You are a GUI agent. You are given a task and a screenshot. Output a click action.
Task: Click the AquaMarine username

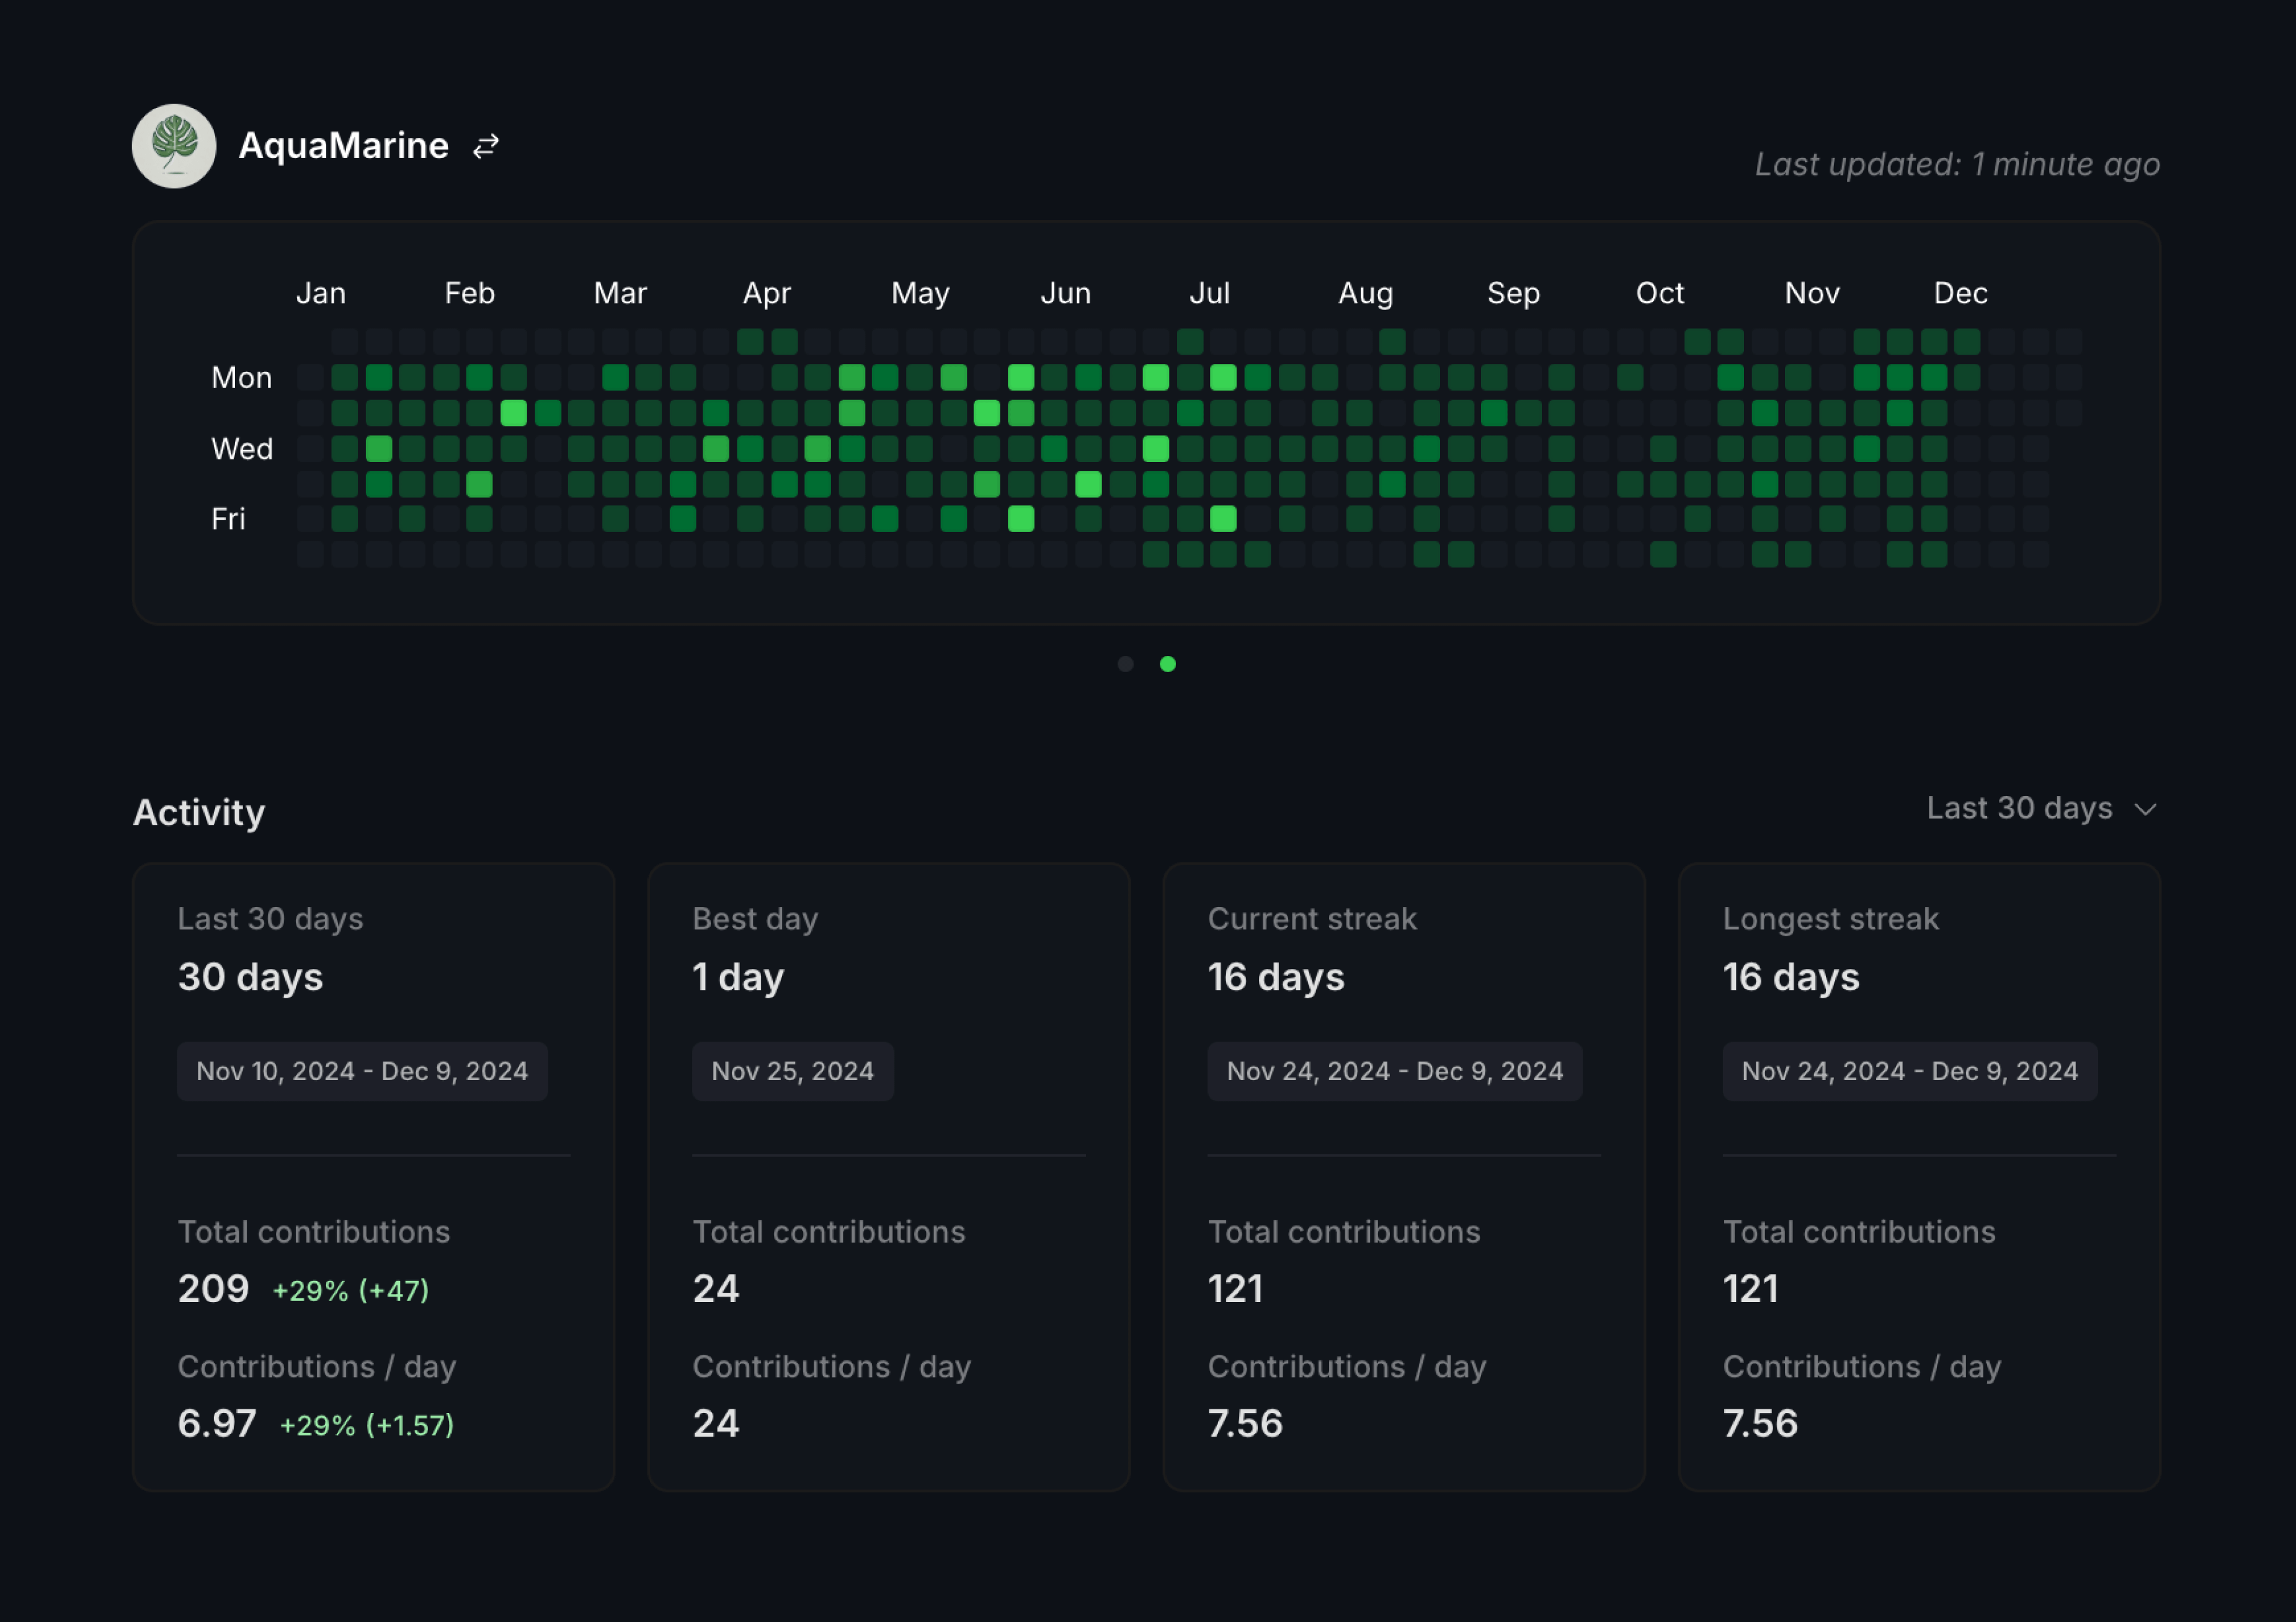coord(343,146)
